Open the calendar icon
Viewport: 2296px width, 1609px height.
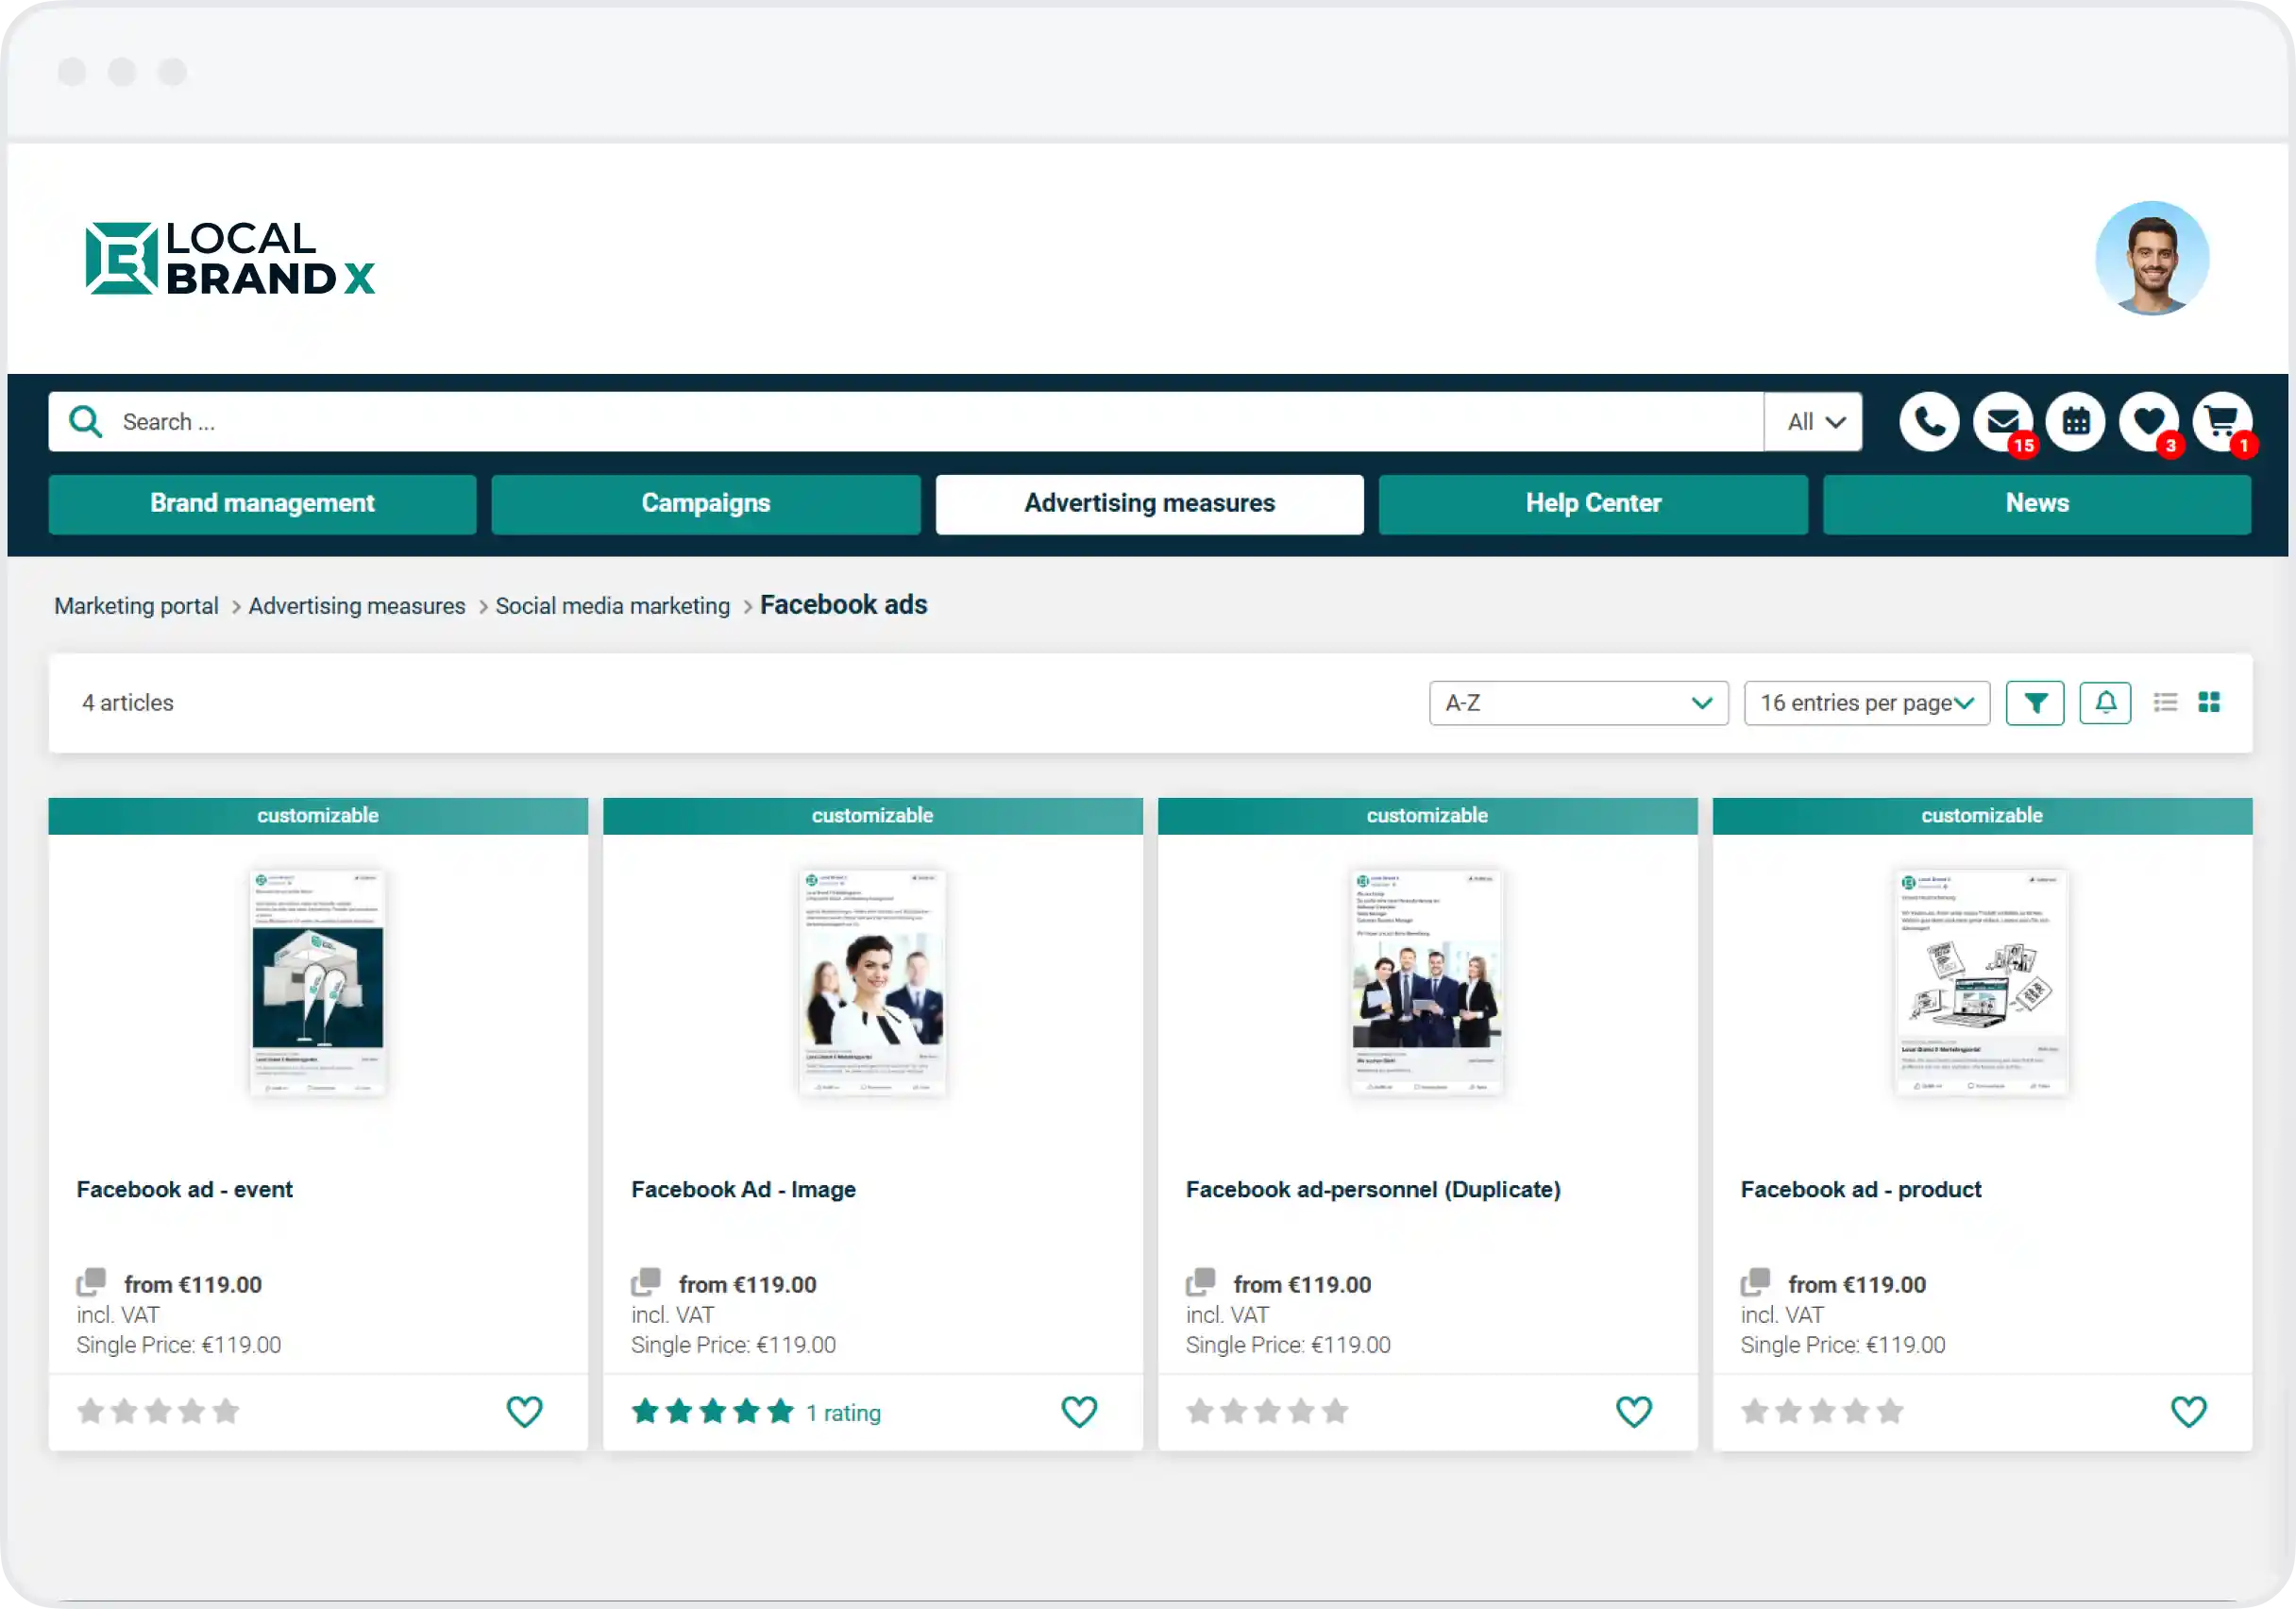click(x=2075, y=422)
